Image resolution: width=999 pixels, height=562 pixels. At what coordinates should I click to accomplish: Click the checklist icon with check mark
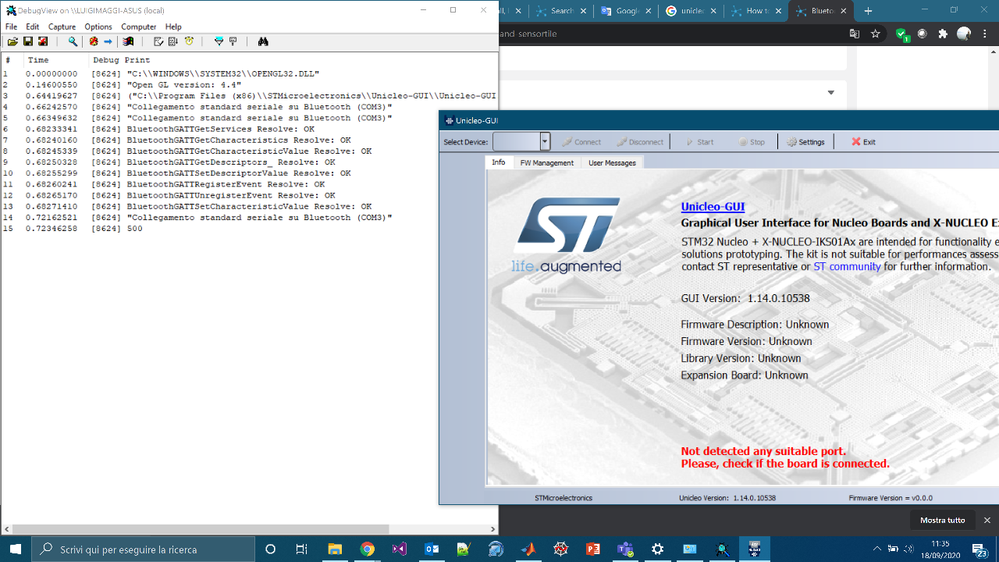(x=158, y=41)
